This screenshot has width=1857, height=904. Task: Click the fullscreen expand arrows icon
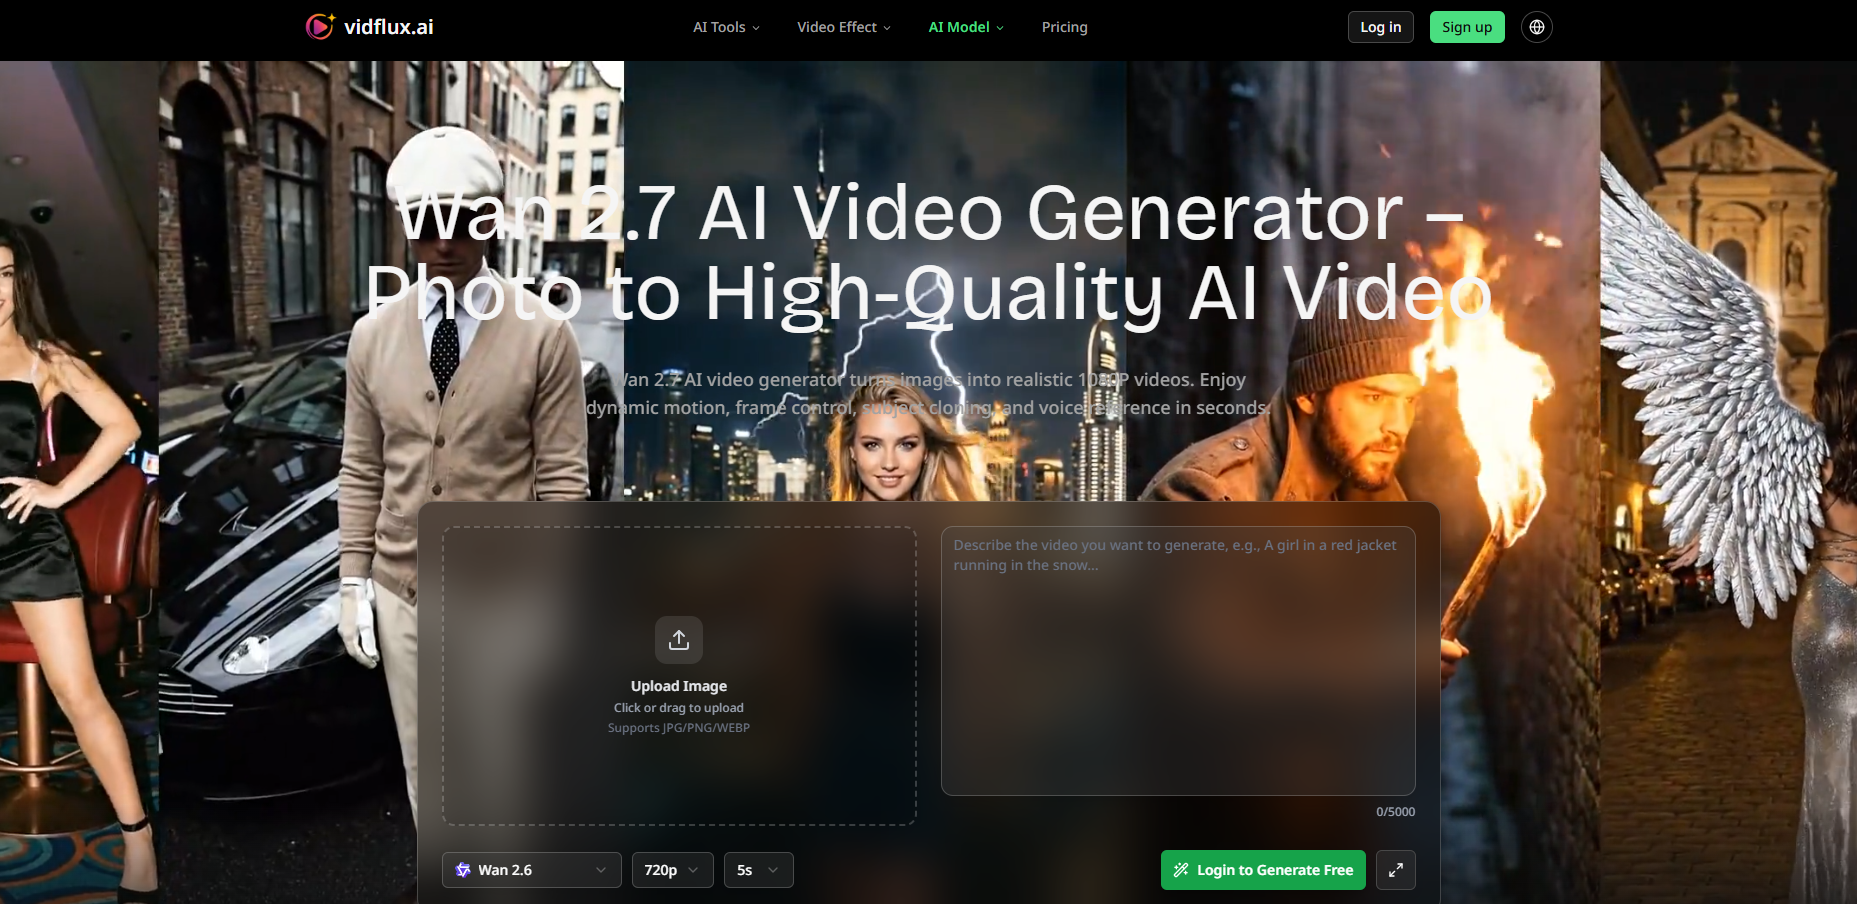point(1395,870)
